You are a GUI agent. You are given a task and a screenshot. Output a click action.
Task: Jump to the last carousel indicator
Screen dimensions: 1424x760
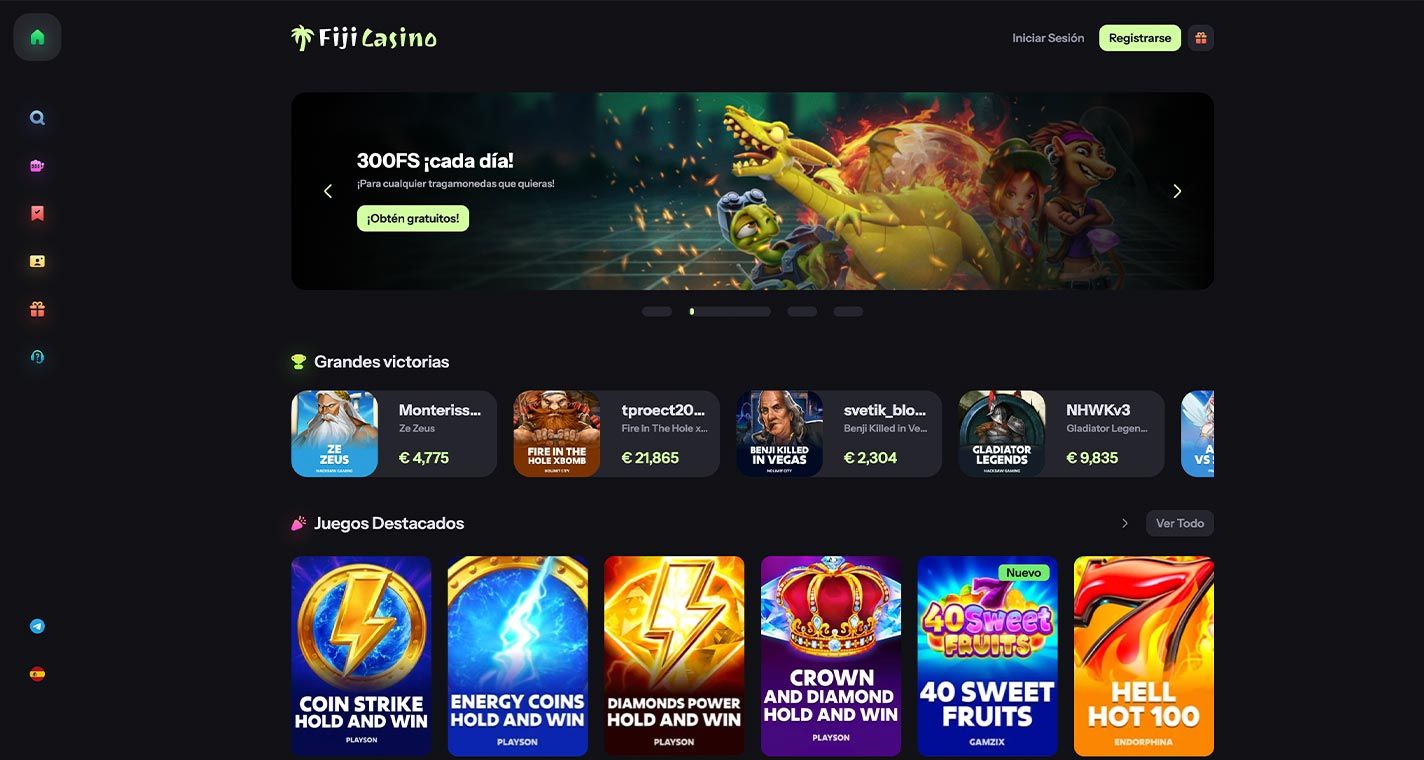[848, 312]
